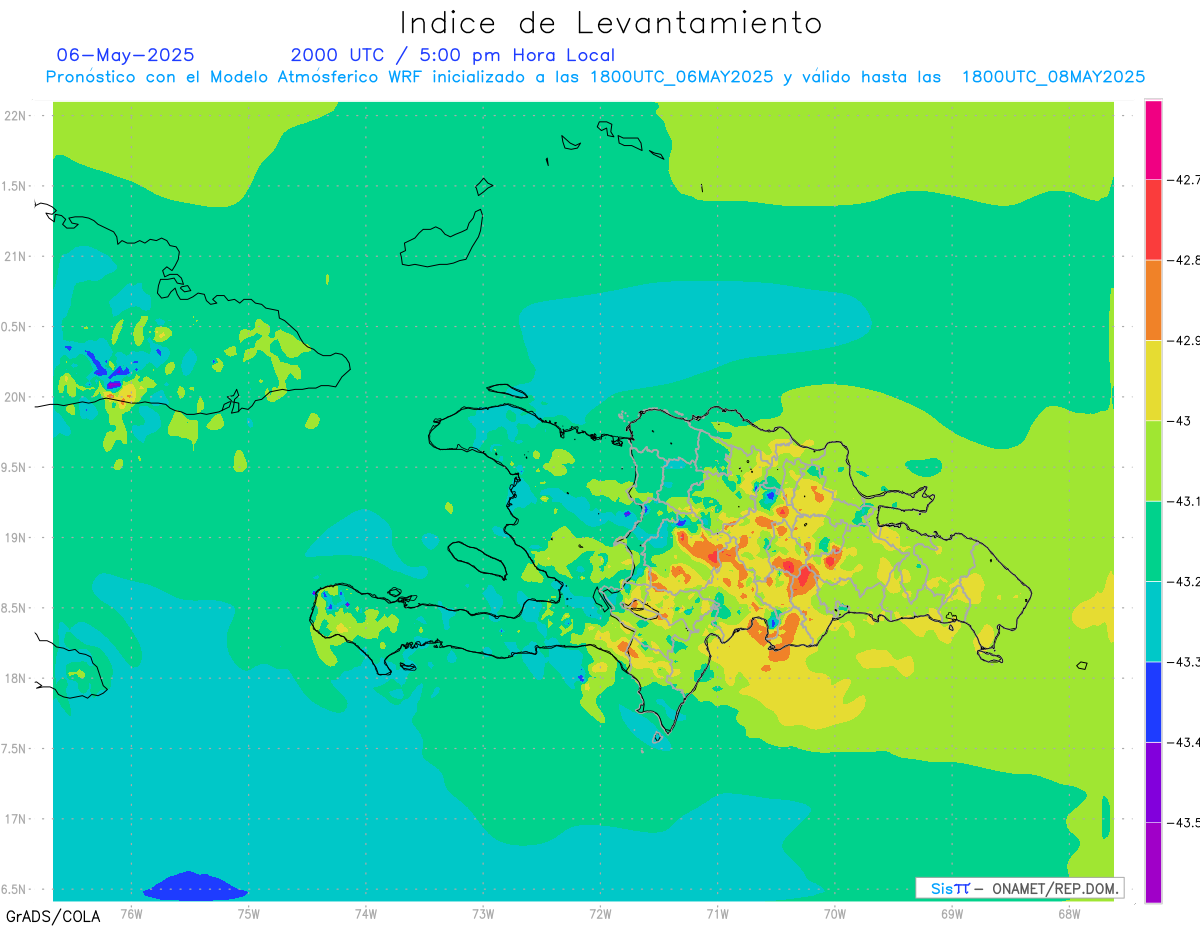Click the '21N' latitude label

click(x=16, y=257)
